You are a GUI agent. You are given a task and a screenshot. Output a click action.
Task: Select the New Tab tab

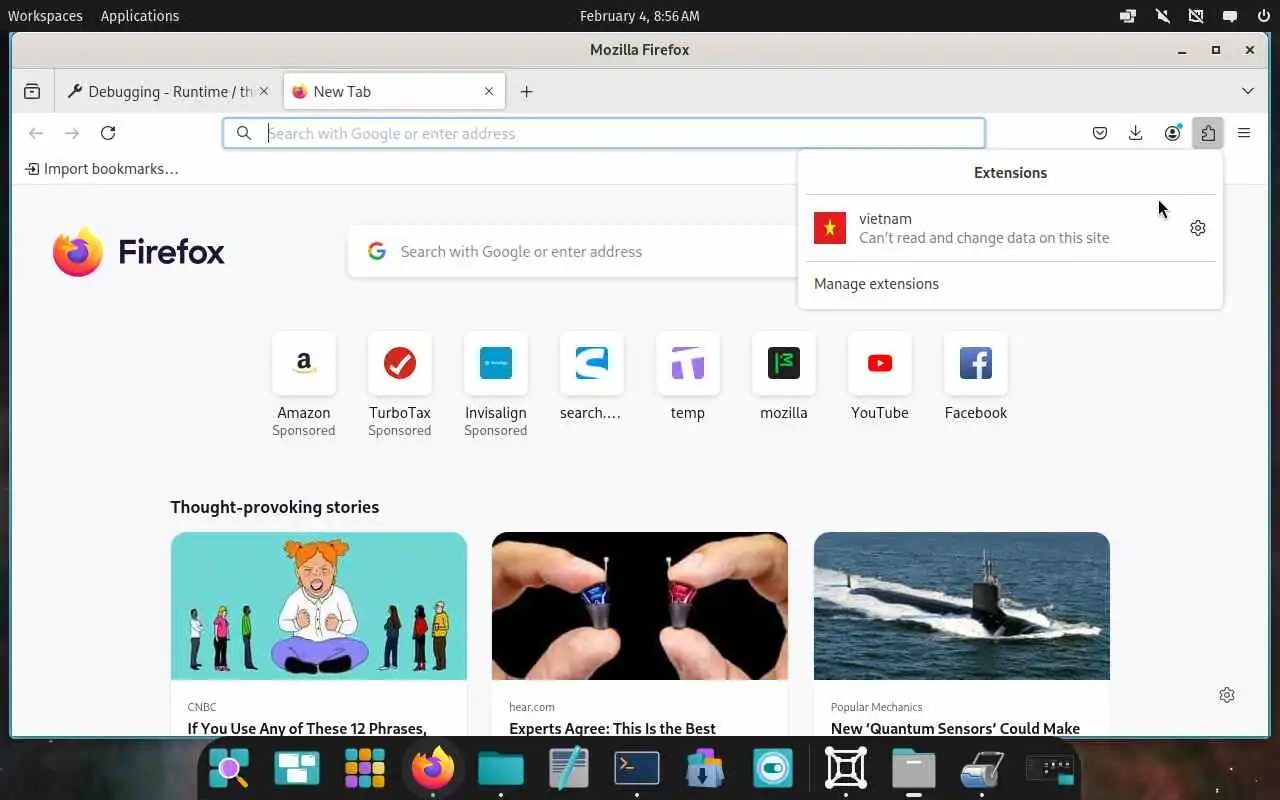[394, 91]
